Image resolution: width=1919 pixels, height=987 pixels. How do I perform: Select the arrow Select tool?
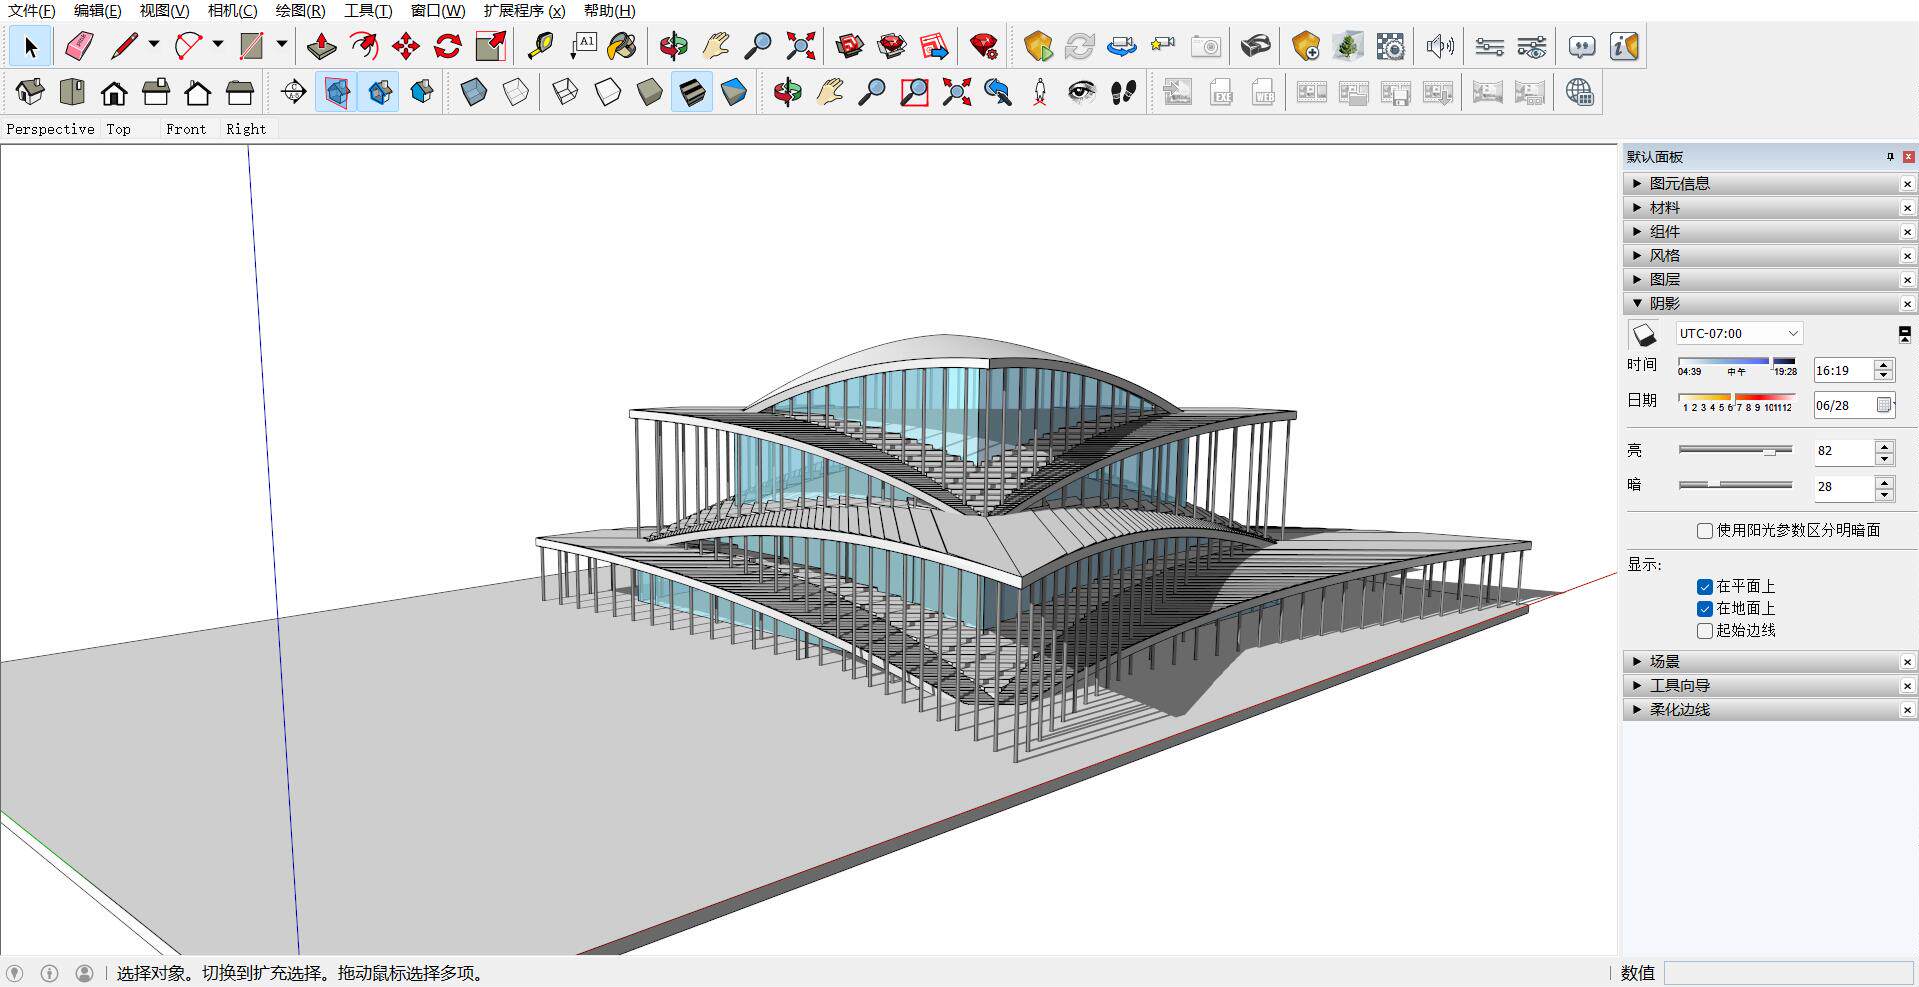tap(30, 46)
